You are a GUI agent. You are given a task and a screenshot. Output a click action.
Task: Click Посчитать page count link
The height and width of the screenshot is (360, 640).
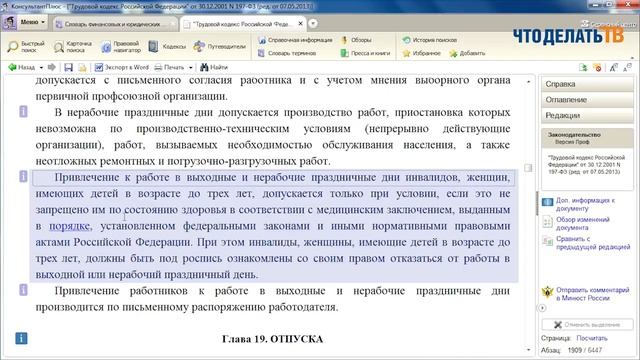point(592,338)
